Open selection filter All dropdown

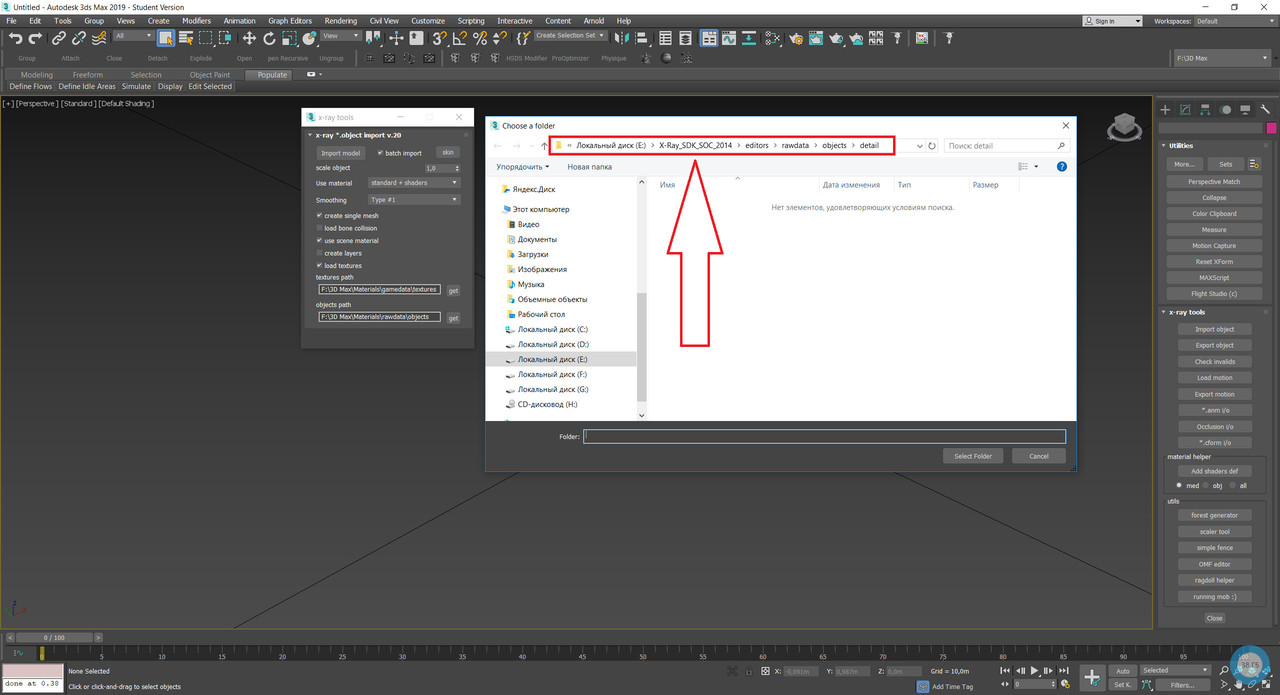coord(133,36)
